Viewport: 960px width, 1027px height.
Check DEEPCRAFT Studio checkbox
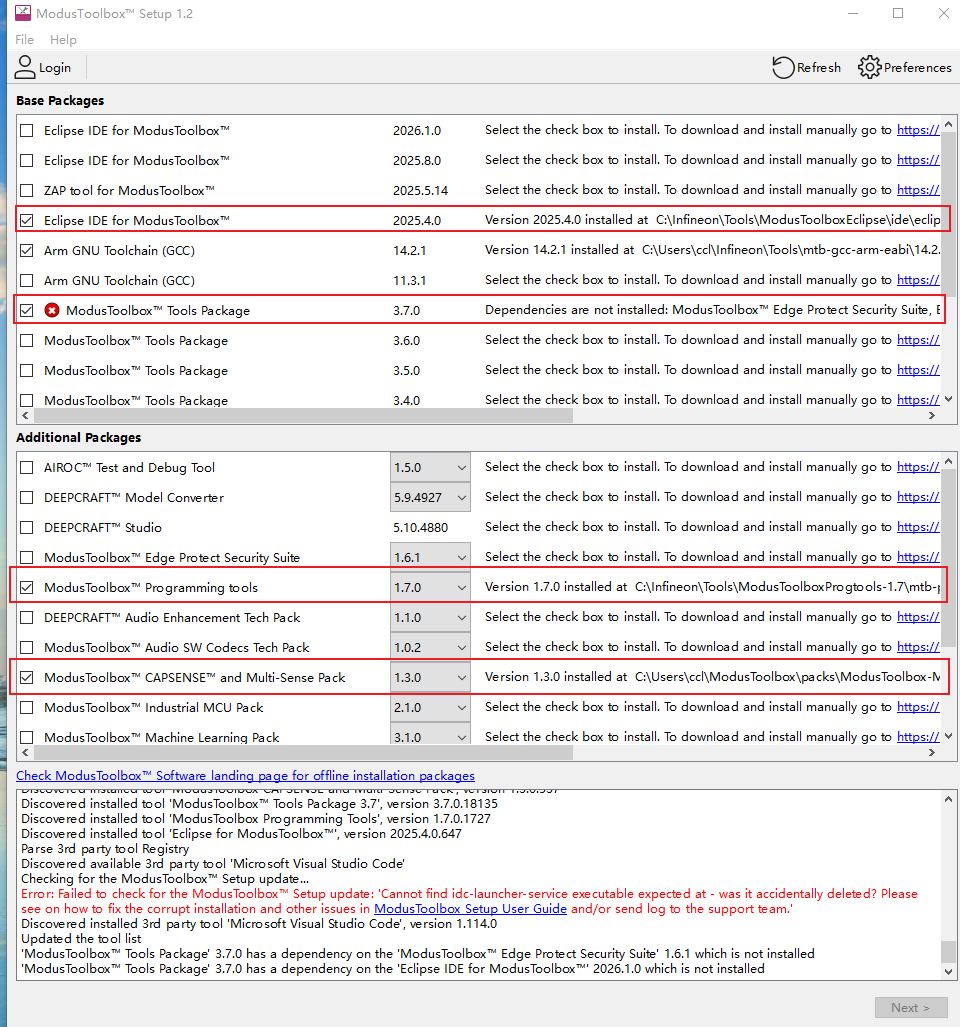click(x=27, y=528)
